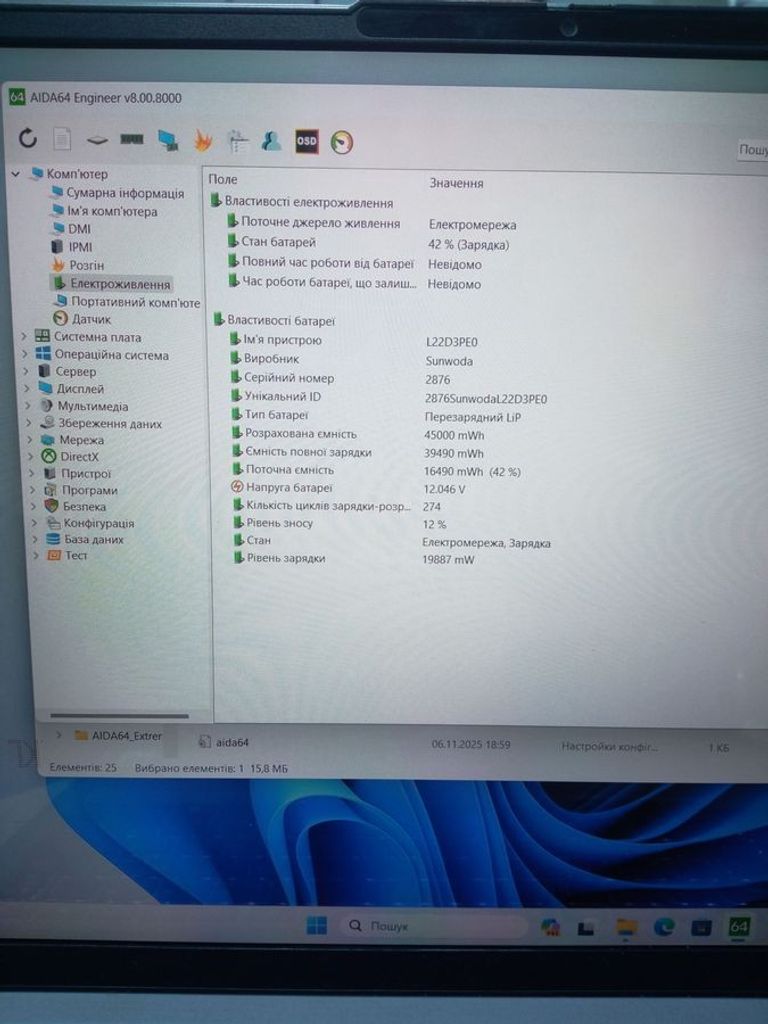The height and width of the screenshot is (1024, 768).
Task: Click the Напруга батареї row
Action: (x=349, y=488)
